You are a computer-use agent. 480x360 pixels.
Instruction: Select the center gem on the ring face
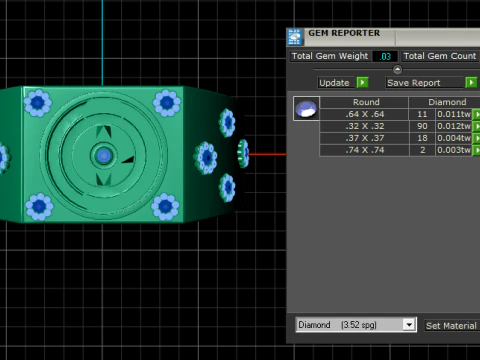tap(103, 155)
